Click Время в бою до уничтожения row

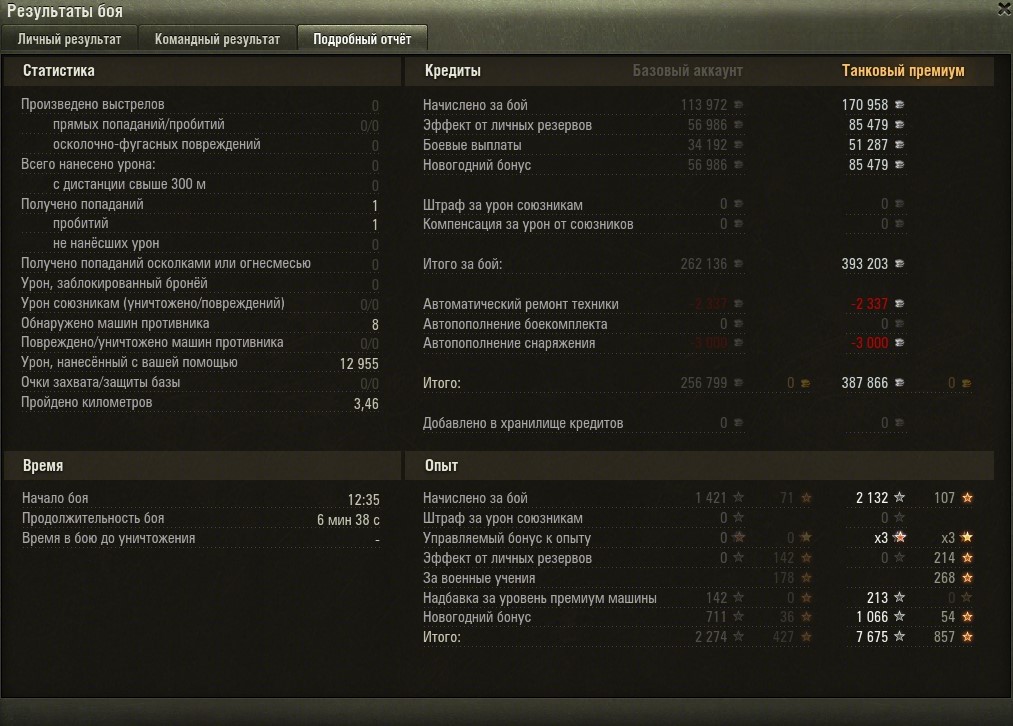point(201,539)
